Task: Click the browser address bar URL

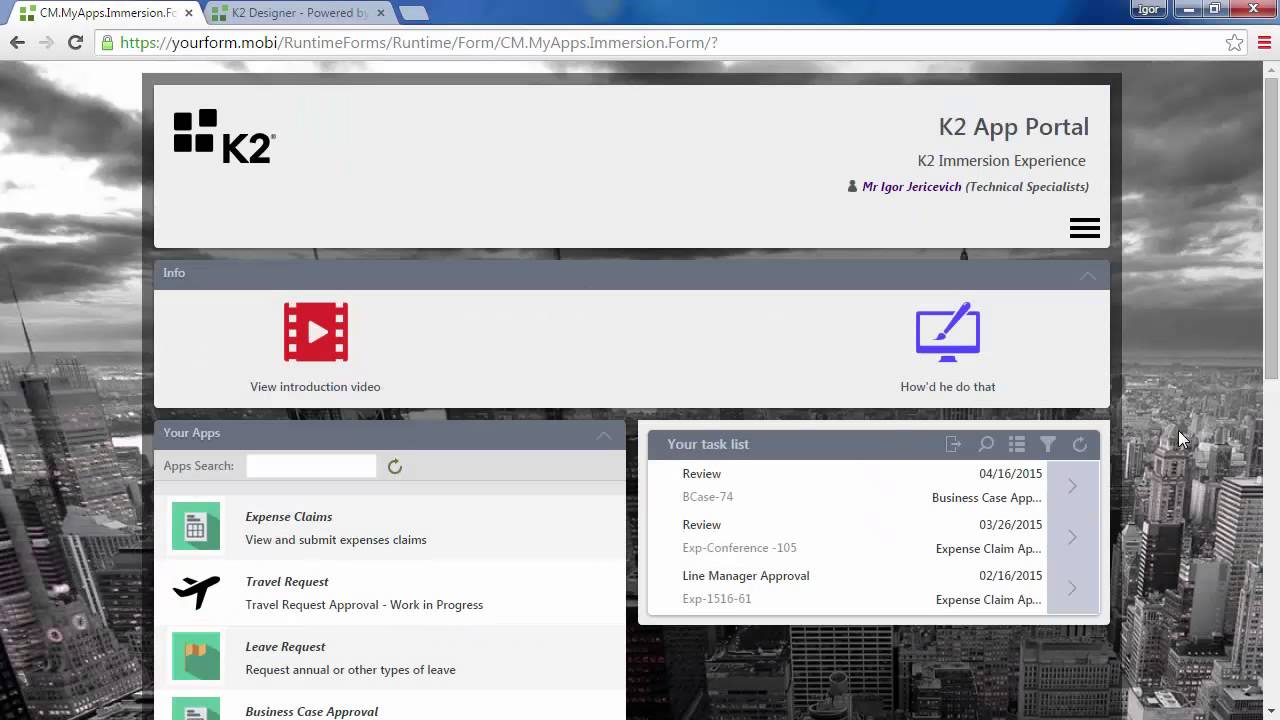Action: [418, 43]
